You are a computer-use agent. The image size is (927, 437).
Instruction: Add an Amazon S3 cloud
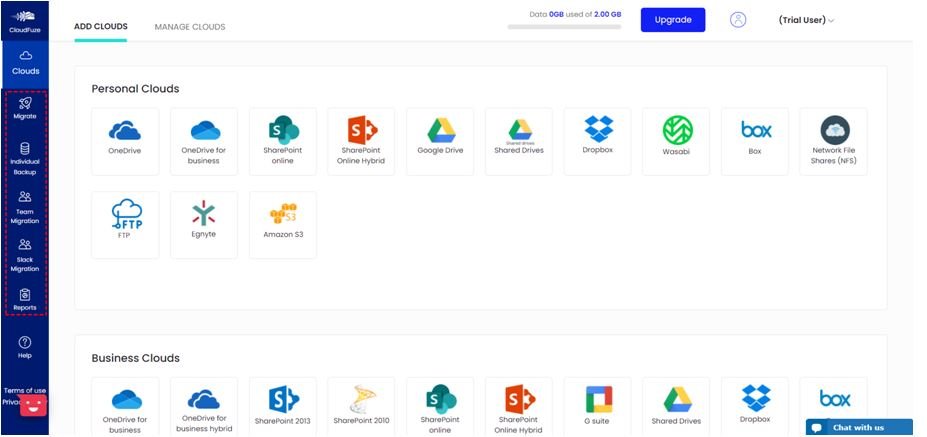click(x=283, y=225)
